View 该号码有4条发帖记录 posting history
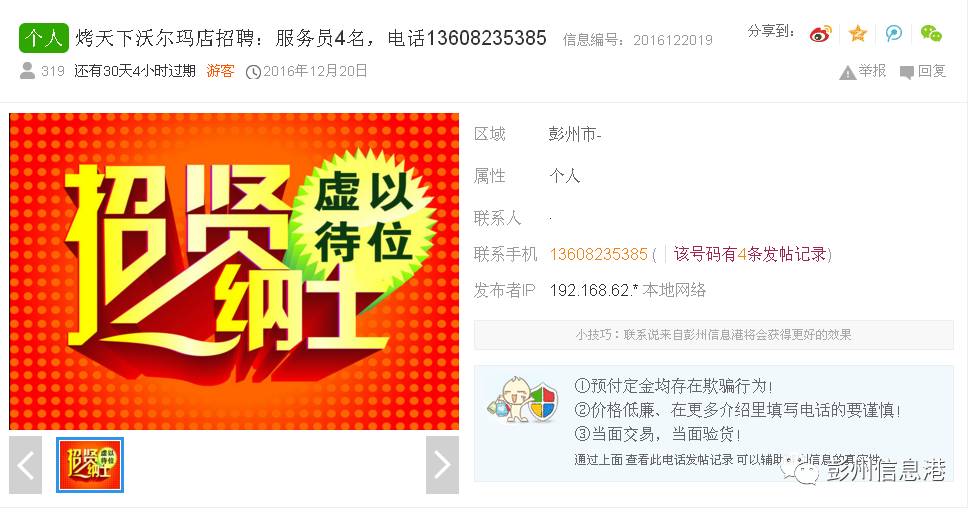Image resolution: width=977 pixels, height=513 pixels. tap(750, 254)
